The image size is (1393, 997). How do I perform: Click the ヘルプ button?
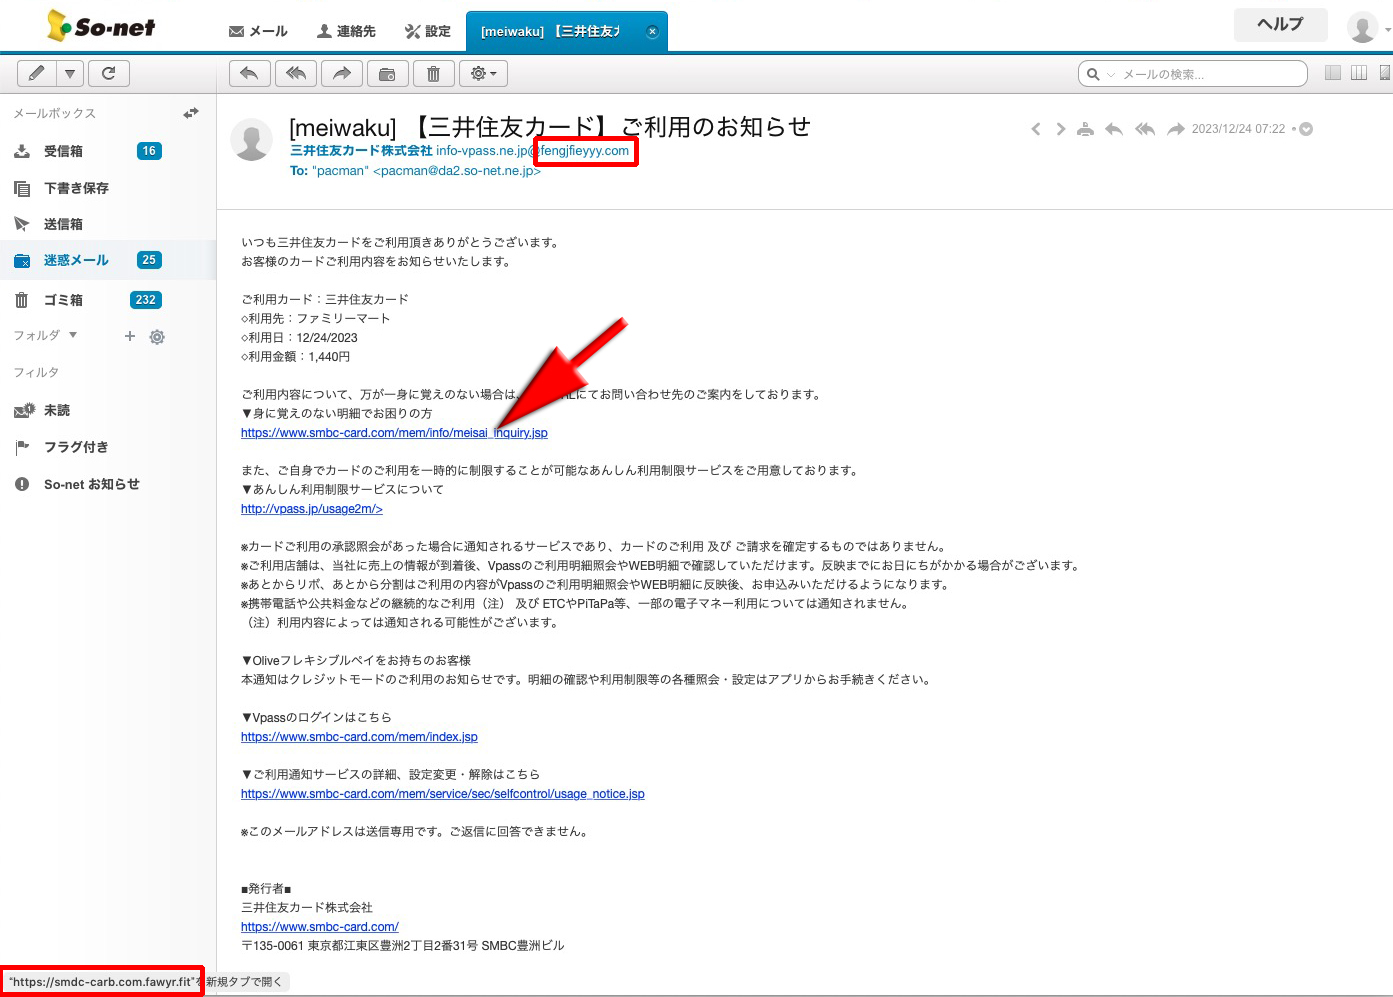[1280, 25]
